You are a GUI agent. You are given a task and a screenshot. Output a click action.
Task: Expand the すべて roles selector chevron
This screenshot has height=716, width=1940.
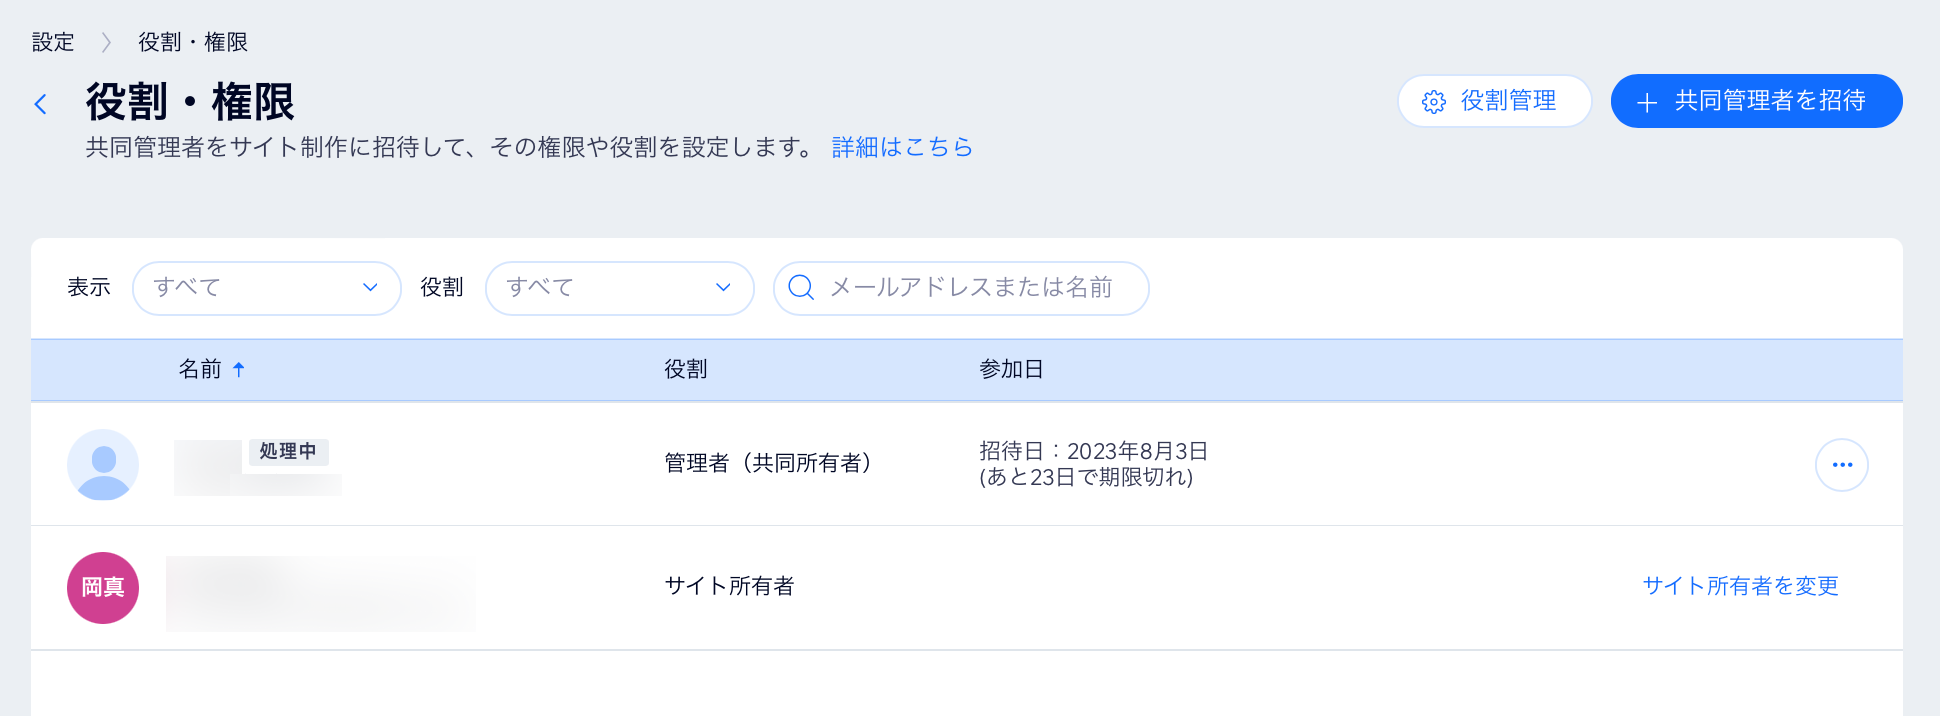(723, 288)
